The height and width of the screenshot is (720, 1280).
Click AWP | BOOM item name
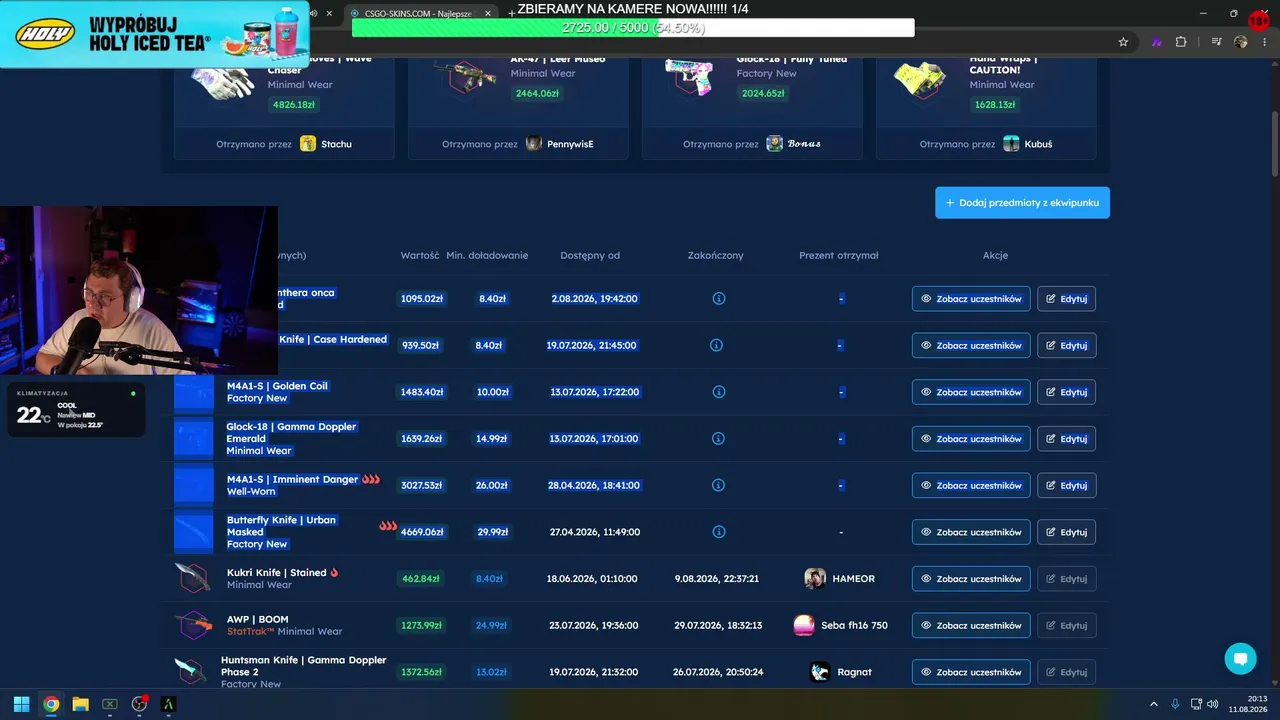(x=257, y=619)
